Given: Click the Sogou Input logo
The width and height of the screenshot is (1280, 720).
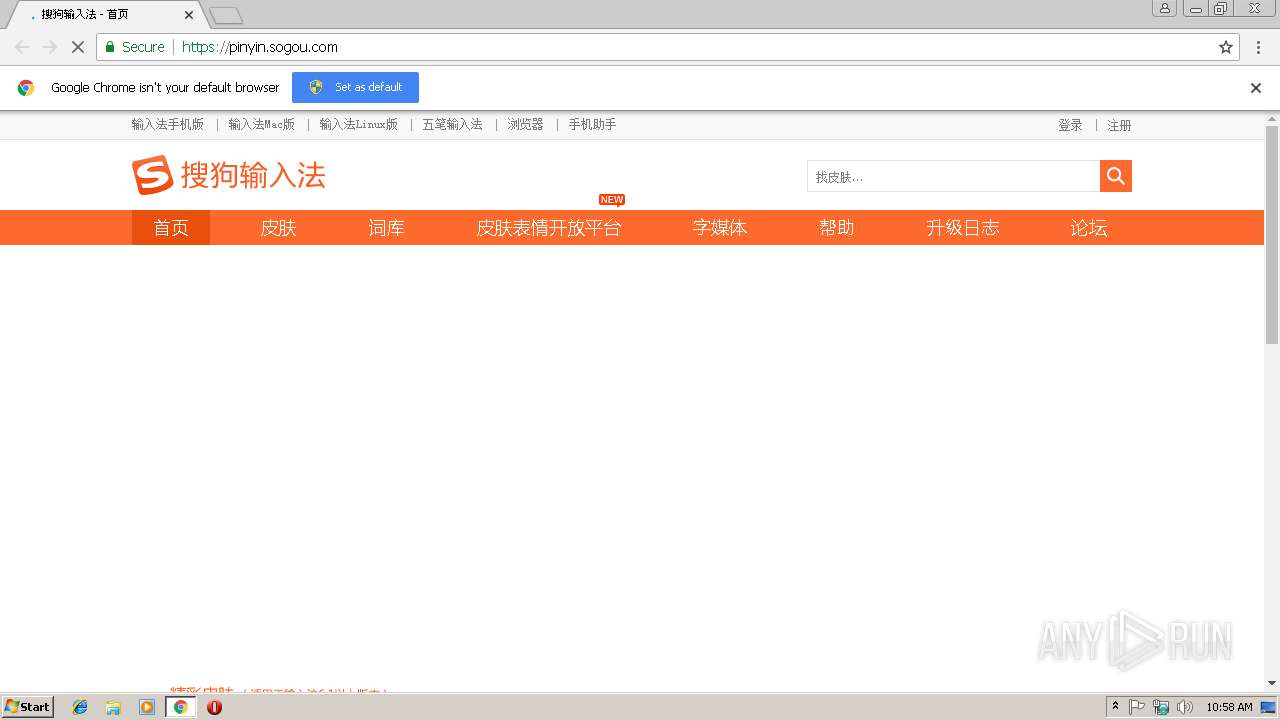Looking at the screenshot, I should (x=229, y=175).
